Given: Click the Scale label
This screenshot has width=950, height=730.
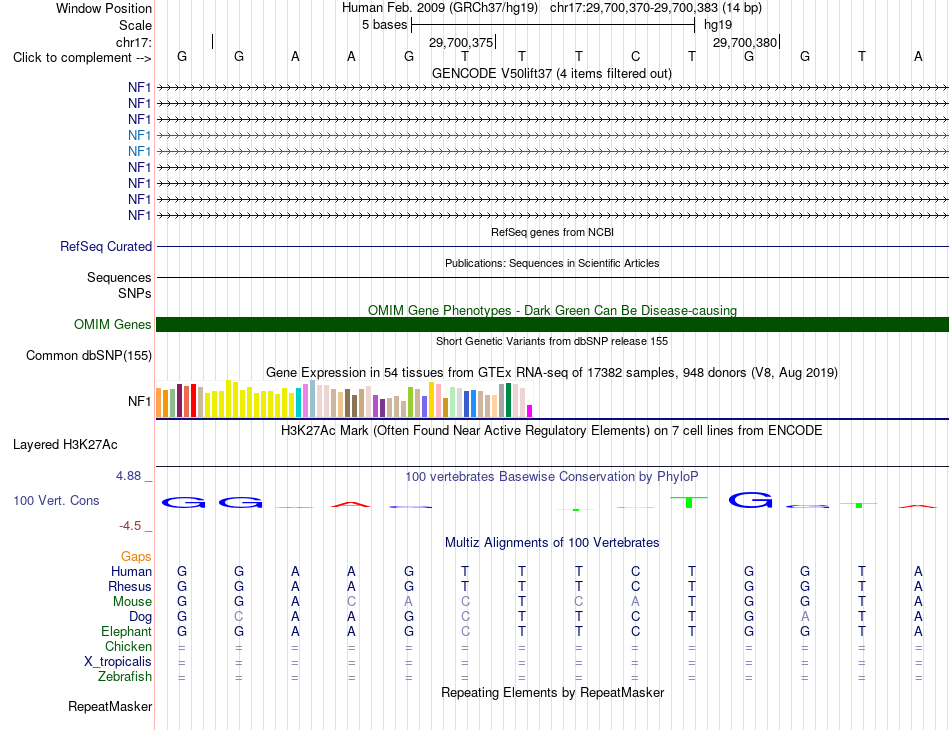Looking at the screenshot, I should click(x=135, y=25).
